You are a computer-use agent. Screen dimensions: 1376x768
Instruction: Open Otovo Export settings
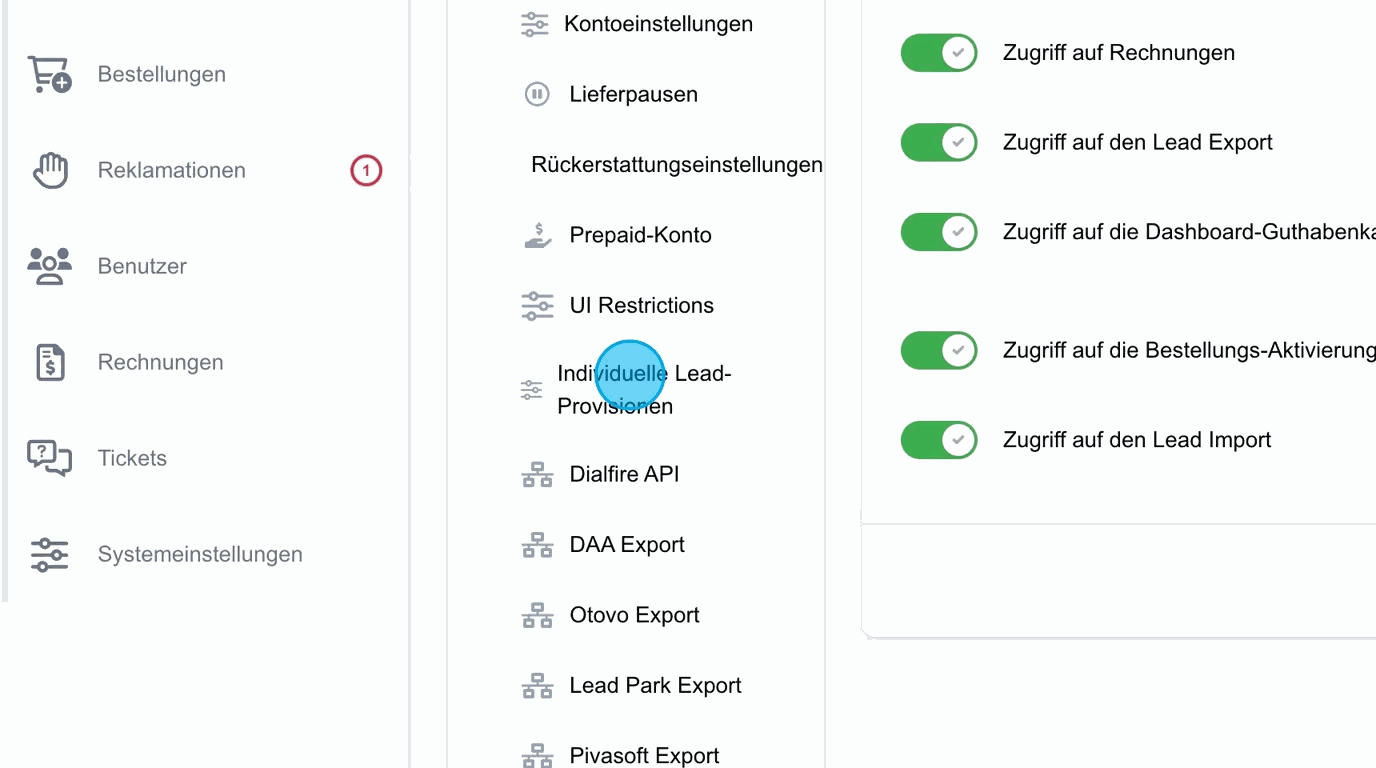635,615
